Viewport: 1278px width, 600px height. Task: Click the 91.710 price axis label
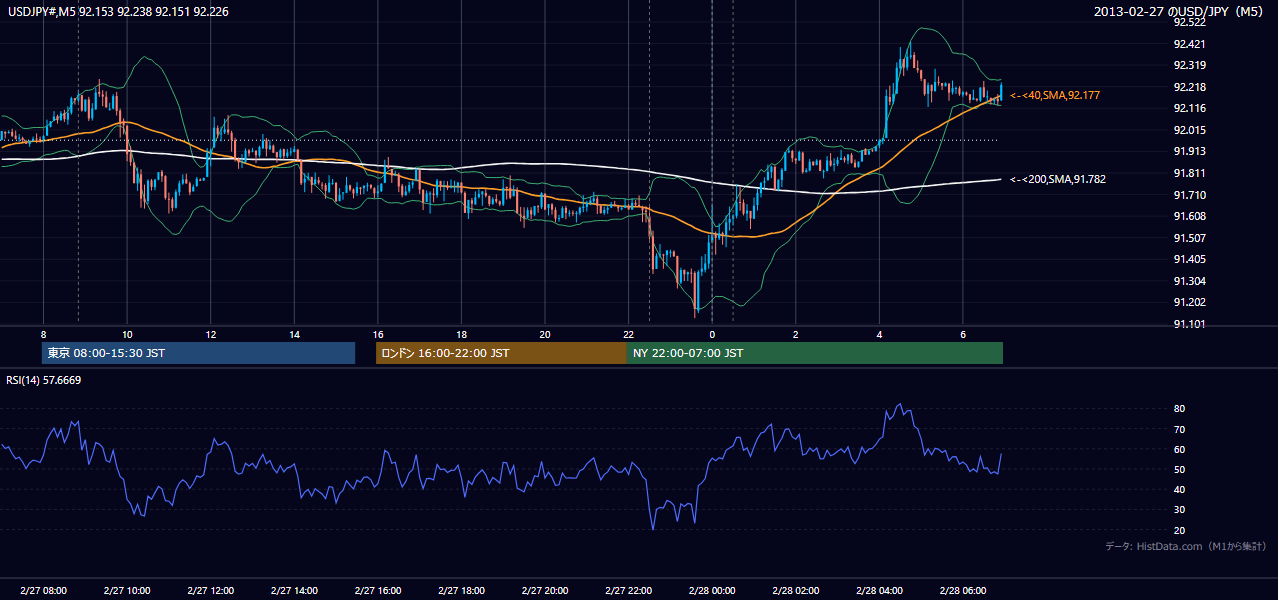point(1190,195)
